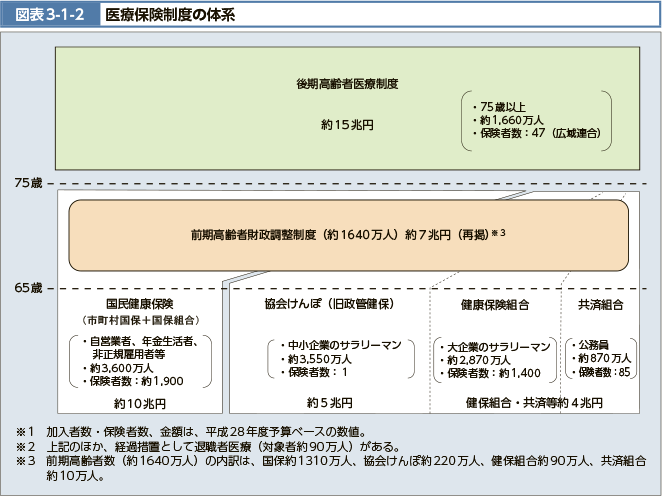Select the orange 前期高齢者財政調整制度 box

click(x=347, y=235)
